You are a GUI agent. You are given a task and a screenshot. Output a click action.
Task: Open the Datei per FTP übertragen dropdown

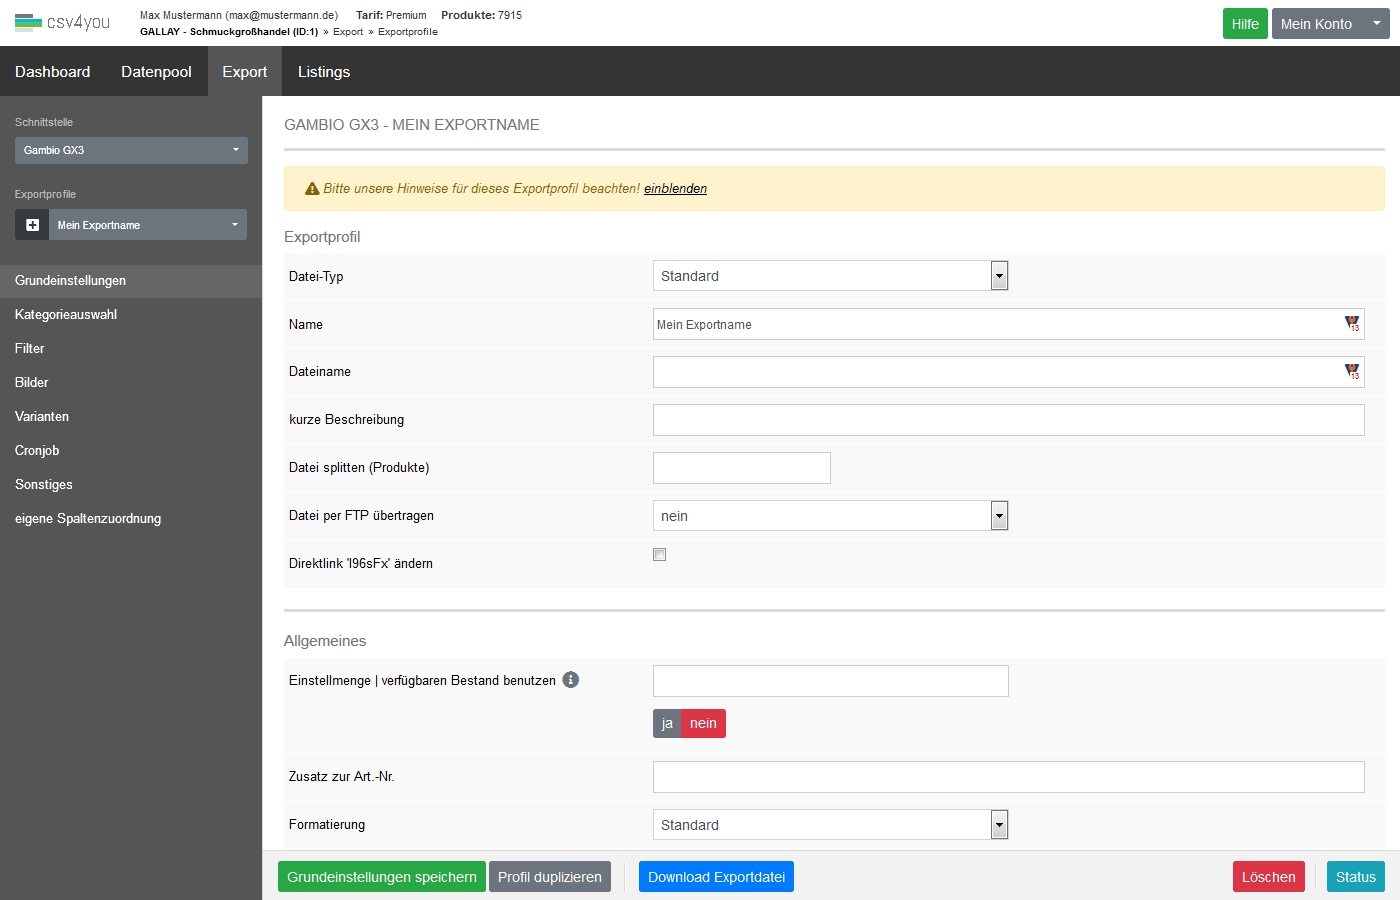[830, 516]
